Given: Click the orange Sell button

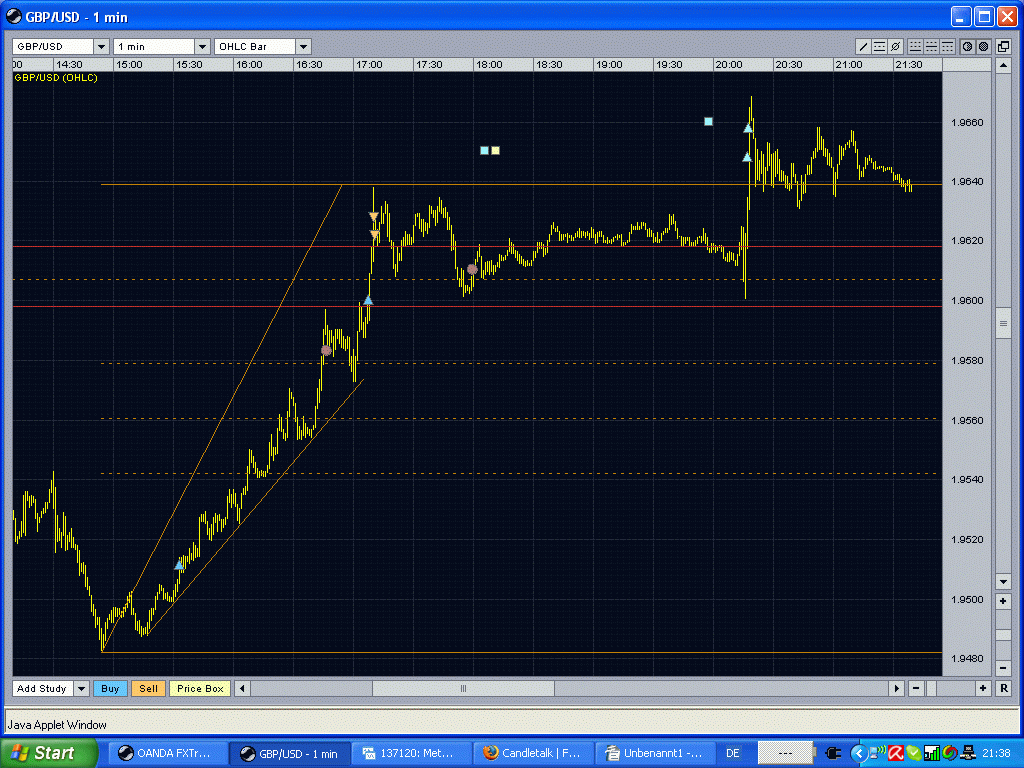Looking at the screenshot, I should 148,689.
